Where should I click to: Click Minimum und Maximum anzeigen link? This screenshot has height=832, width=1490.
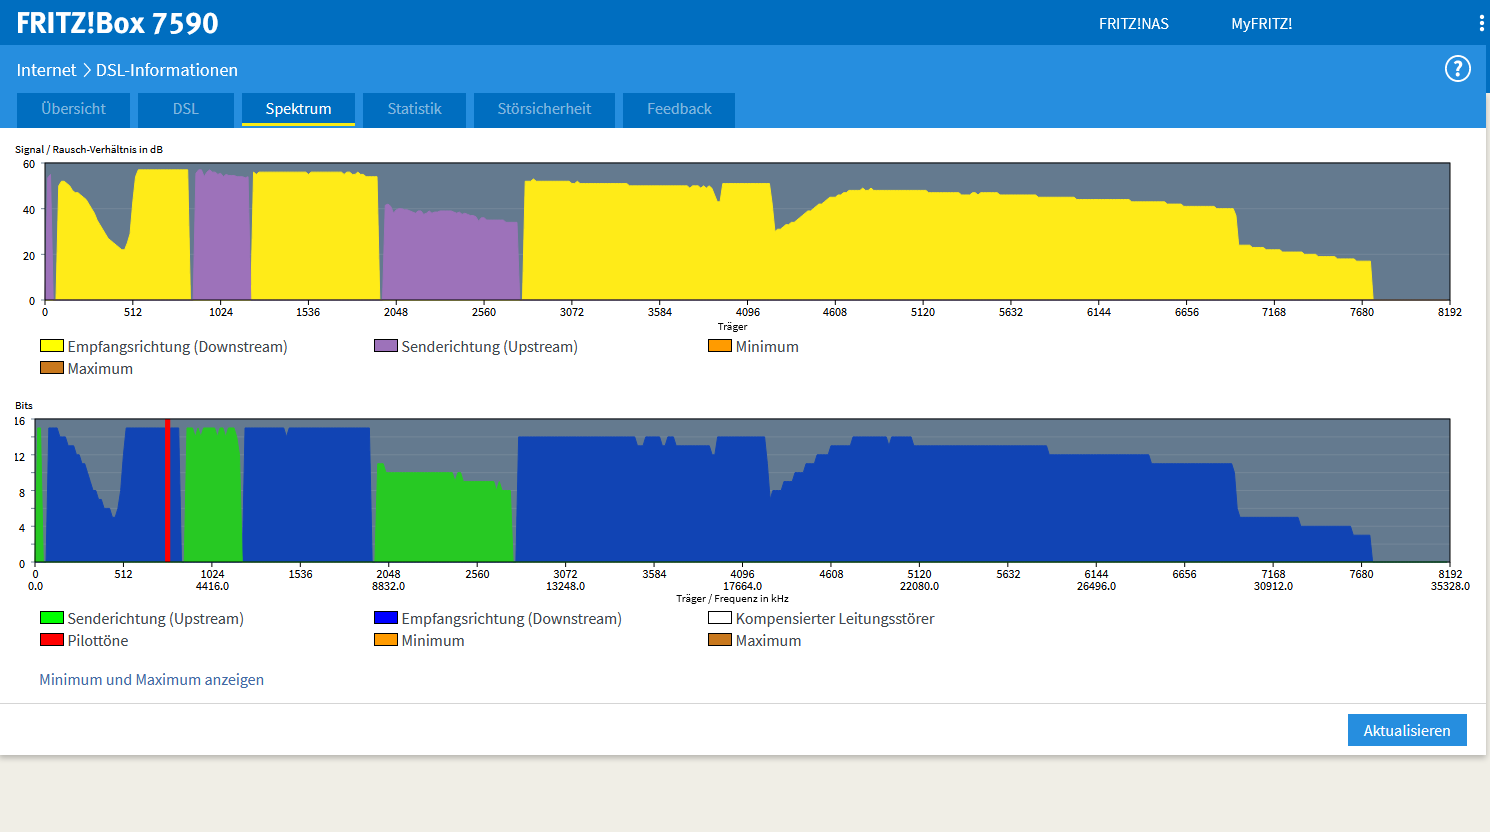pyautogui.click(x=152, y=680)
